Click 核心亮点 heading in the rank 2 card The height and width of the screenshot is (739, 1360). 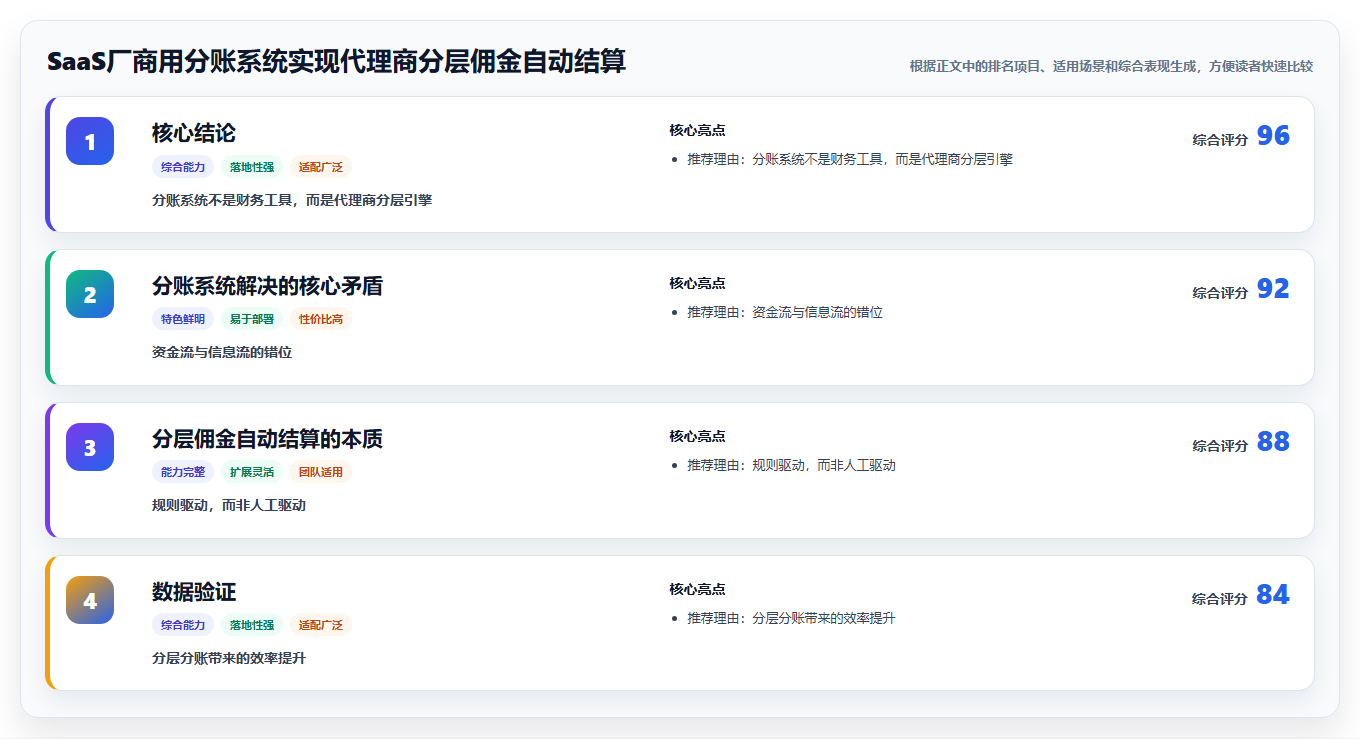click(x=697, y=284)
